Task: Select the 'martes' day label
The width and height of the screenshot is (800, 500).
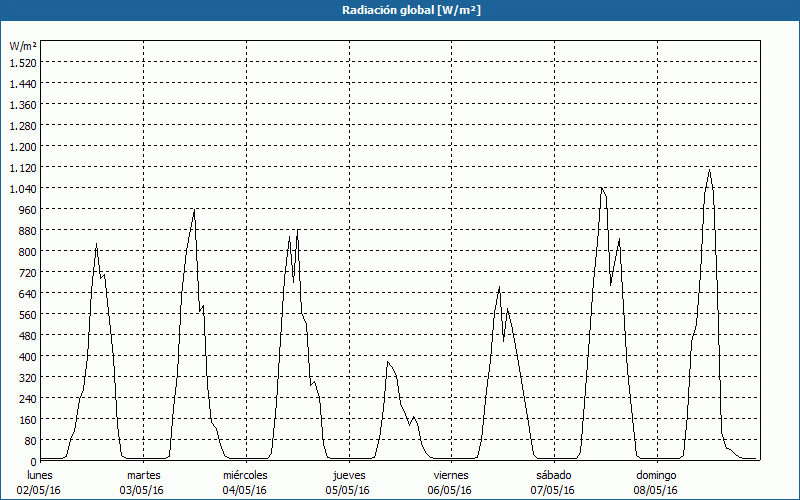Action: 143,475
